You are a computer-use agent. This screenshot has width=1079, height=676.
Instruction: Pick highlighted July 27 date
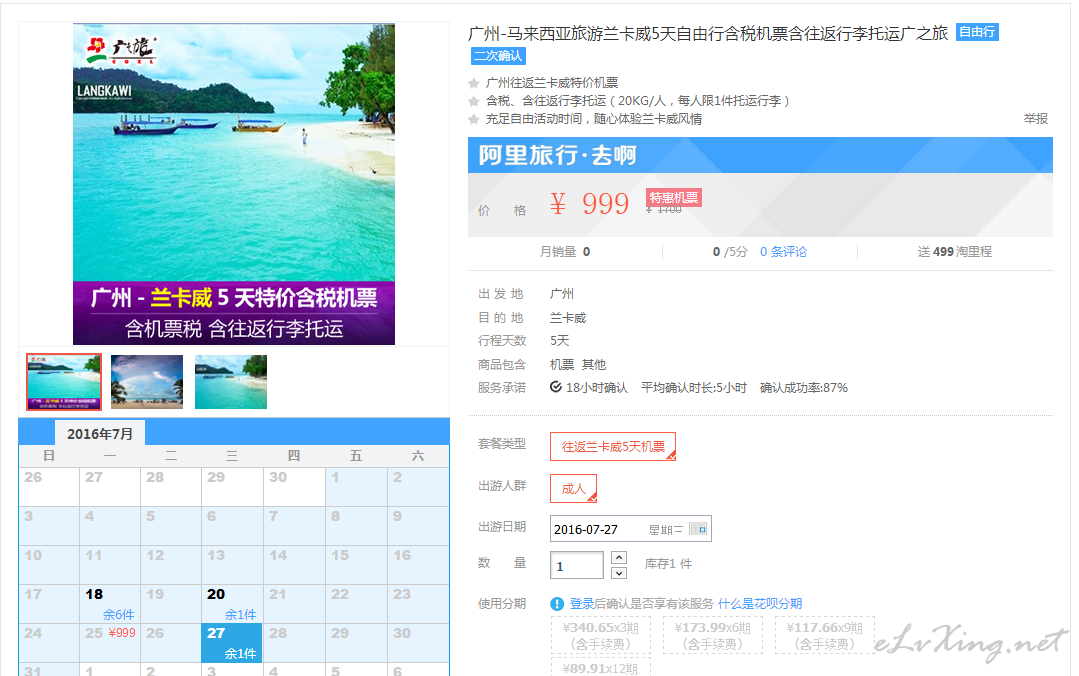click(x=232, y=643)
